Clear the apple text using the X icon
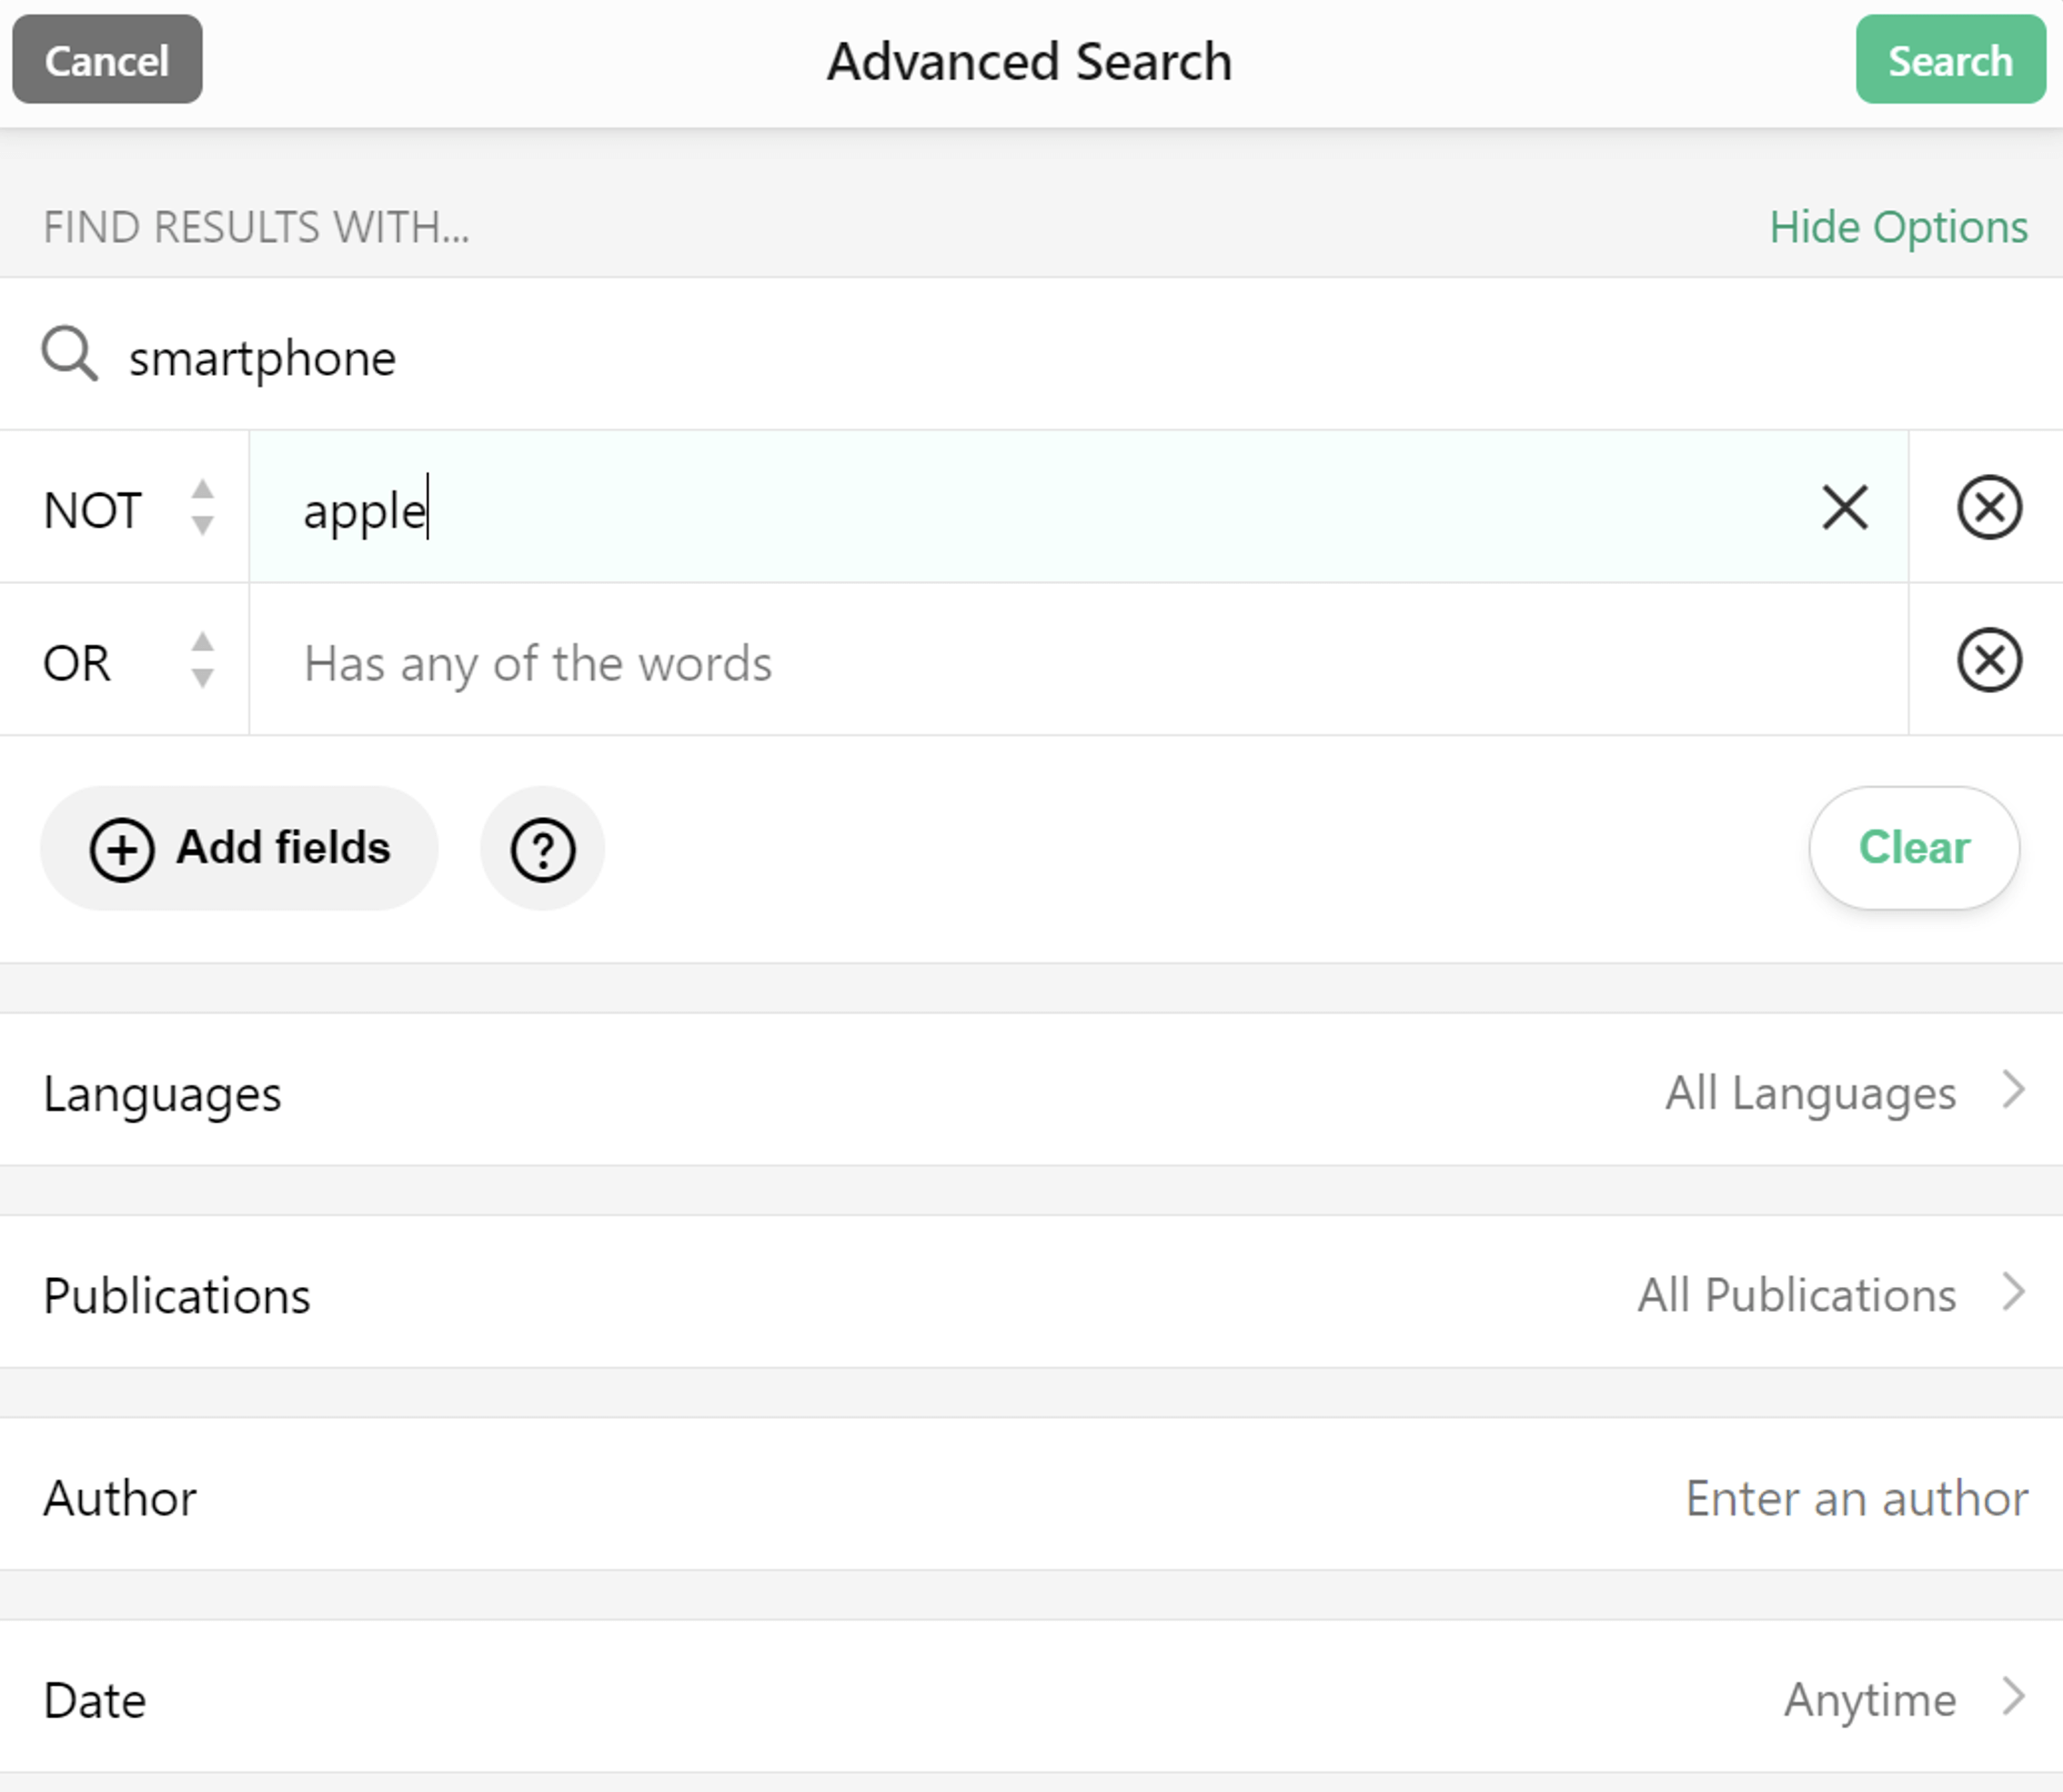 tap(1843, 508)
